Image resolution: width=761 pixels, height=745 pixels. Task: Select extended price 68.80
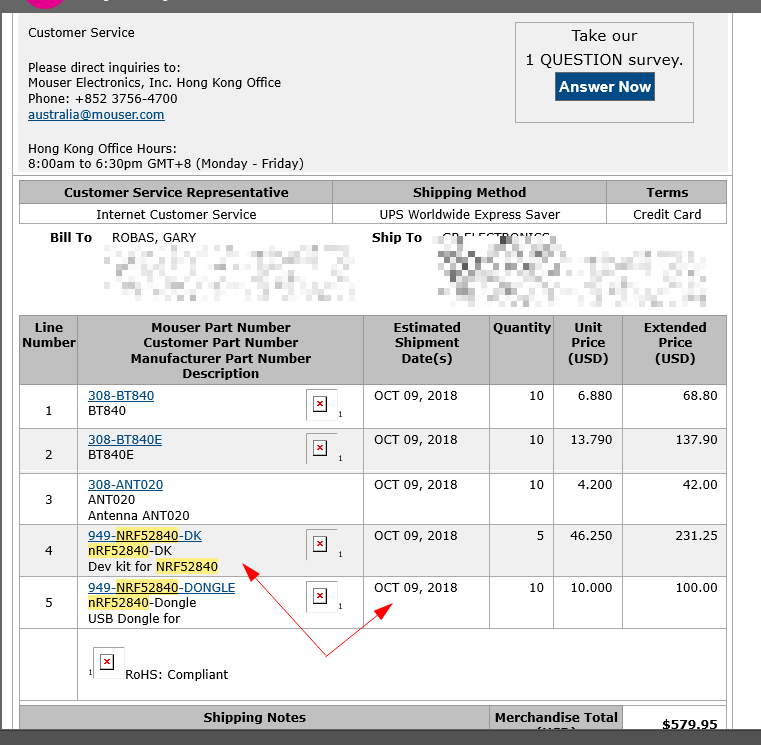[700, 396]
